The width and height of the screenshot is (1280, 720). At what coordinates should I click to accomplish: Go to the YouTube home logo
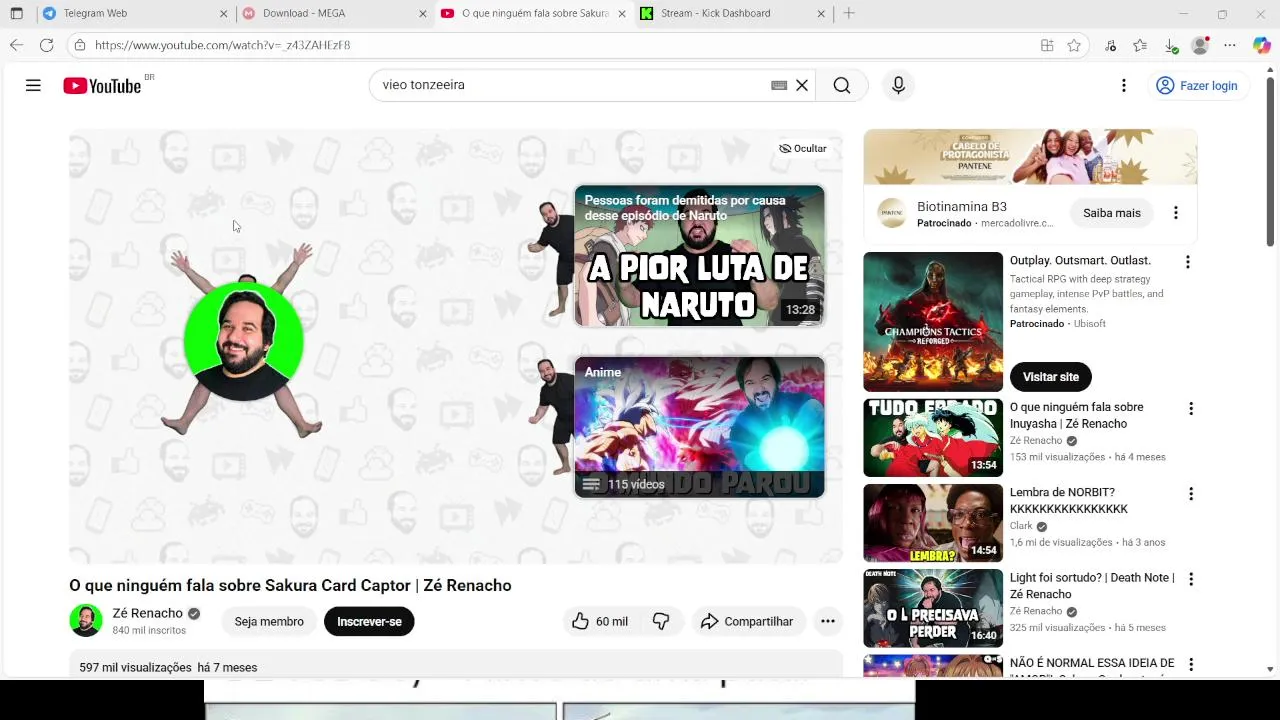102,86
